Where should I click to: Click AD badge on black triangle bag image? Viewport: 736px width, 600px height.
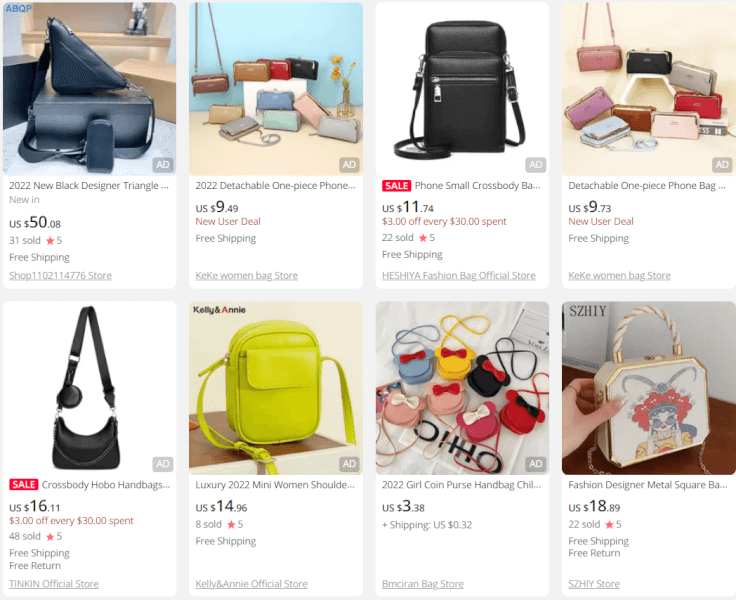pyautogui.click(x=163, y=165)
